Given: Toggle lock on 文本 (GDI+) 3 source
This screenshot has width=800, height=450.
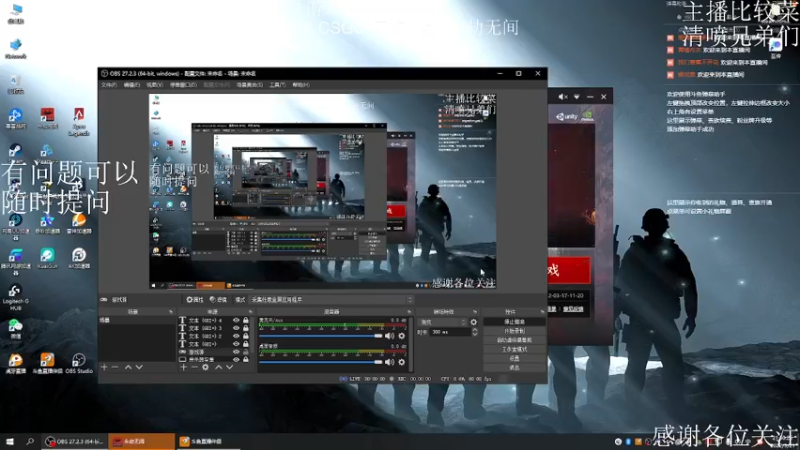Looking at the screenshot, I should coord(245,328).
